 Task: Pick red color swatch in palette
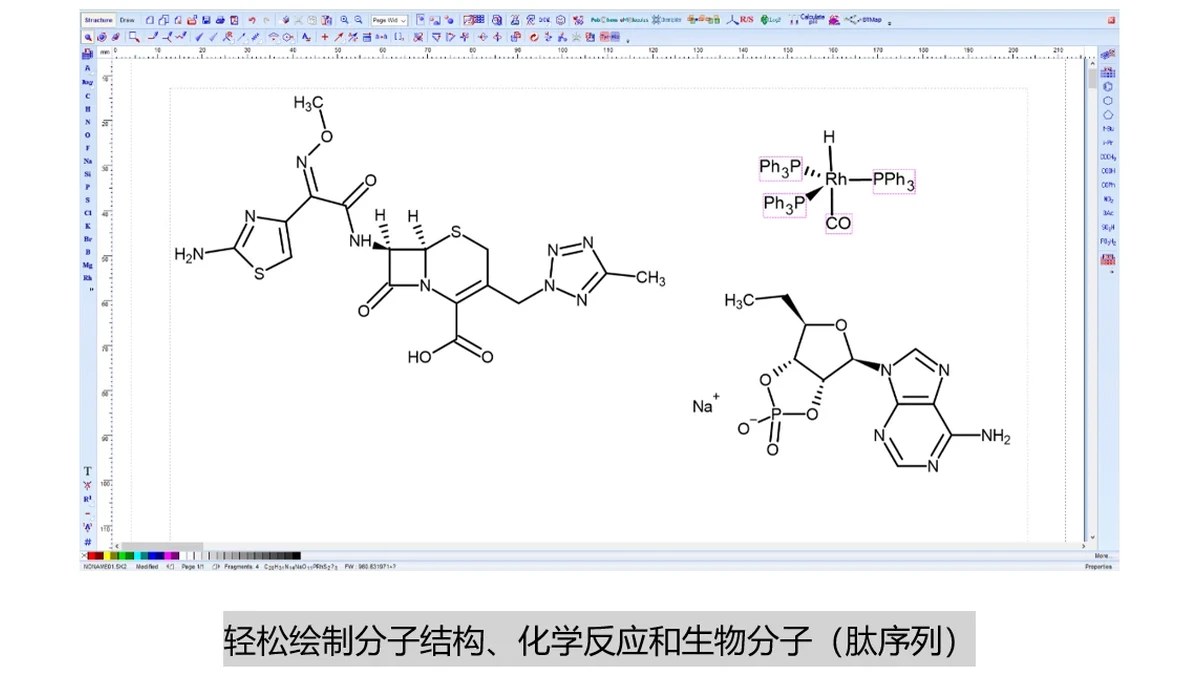pos(91,556)
